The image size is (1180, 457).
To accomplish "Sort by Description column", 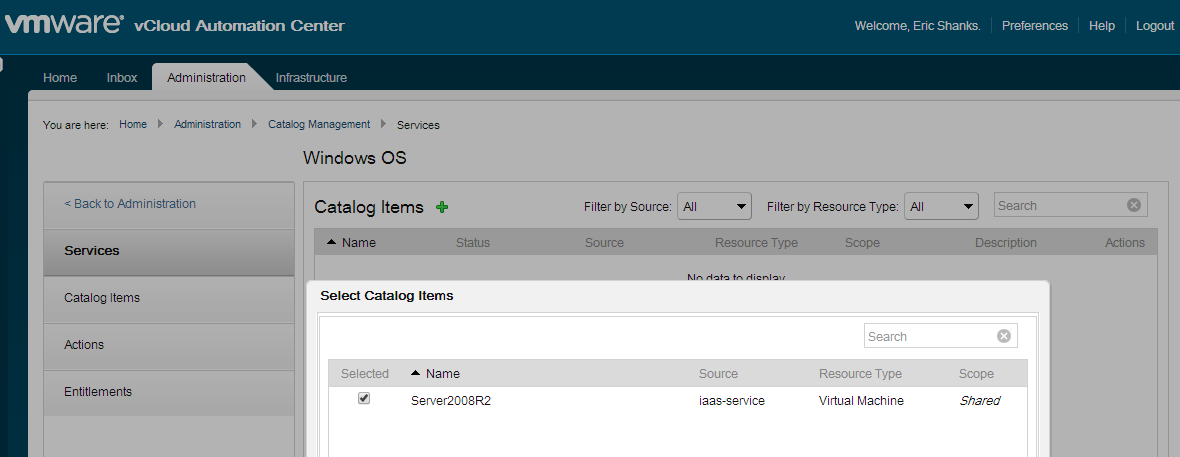I will (x=1006, y=242).
